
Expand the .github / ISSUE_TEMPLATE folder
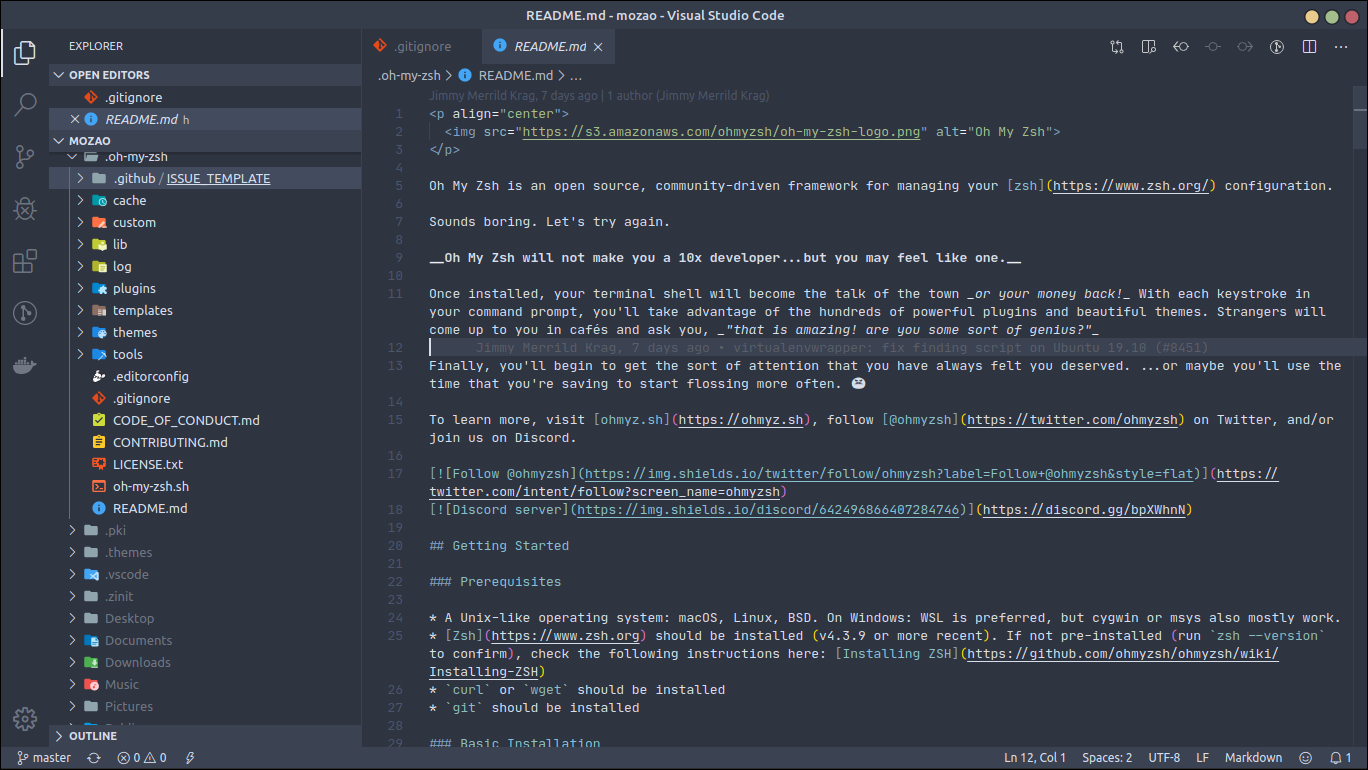[205, 178]
